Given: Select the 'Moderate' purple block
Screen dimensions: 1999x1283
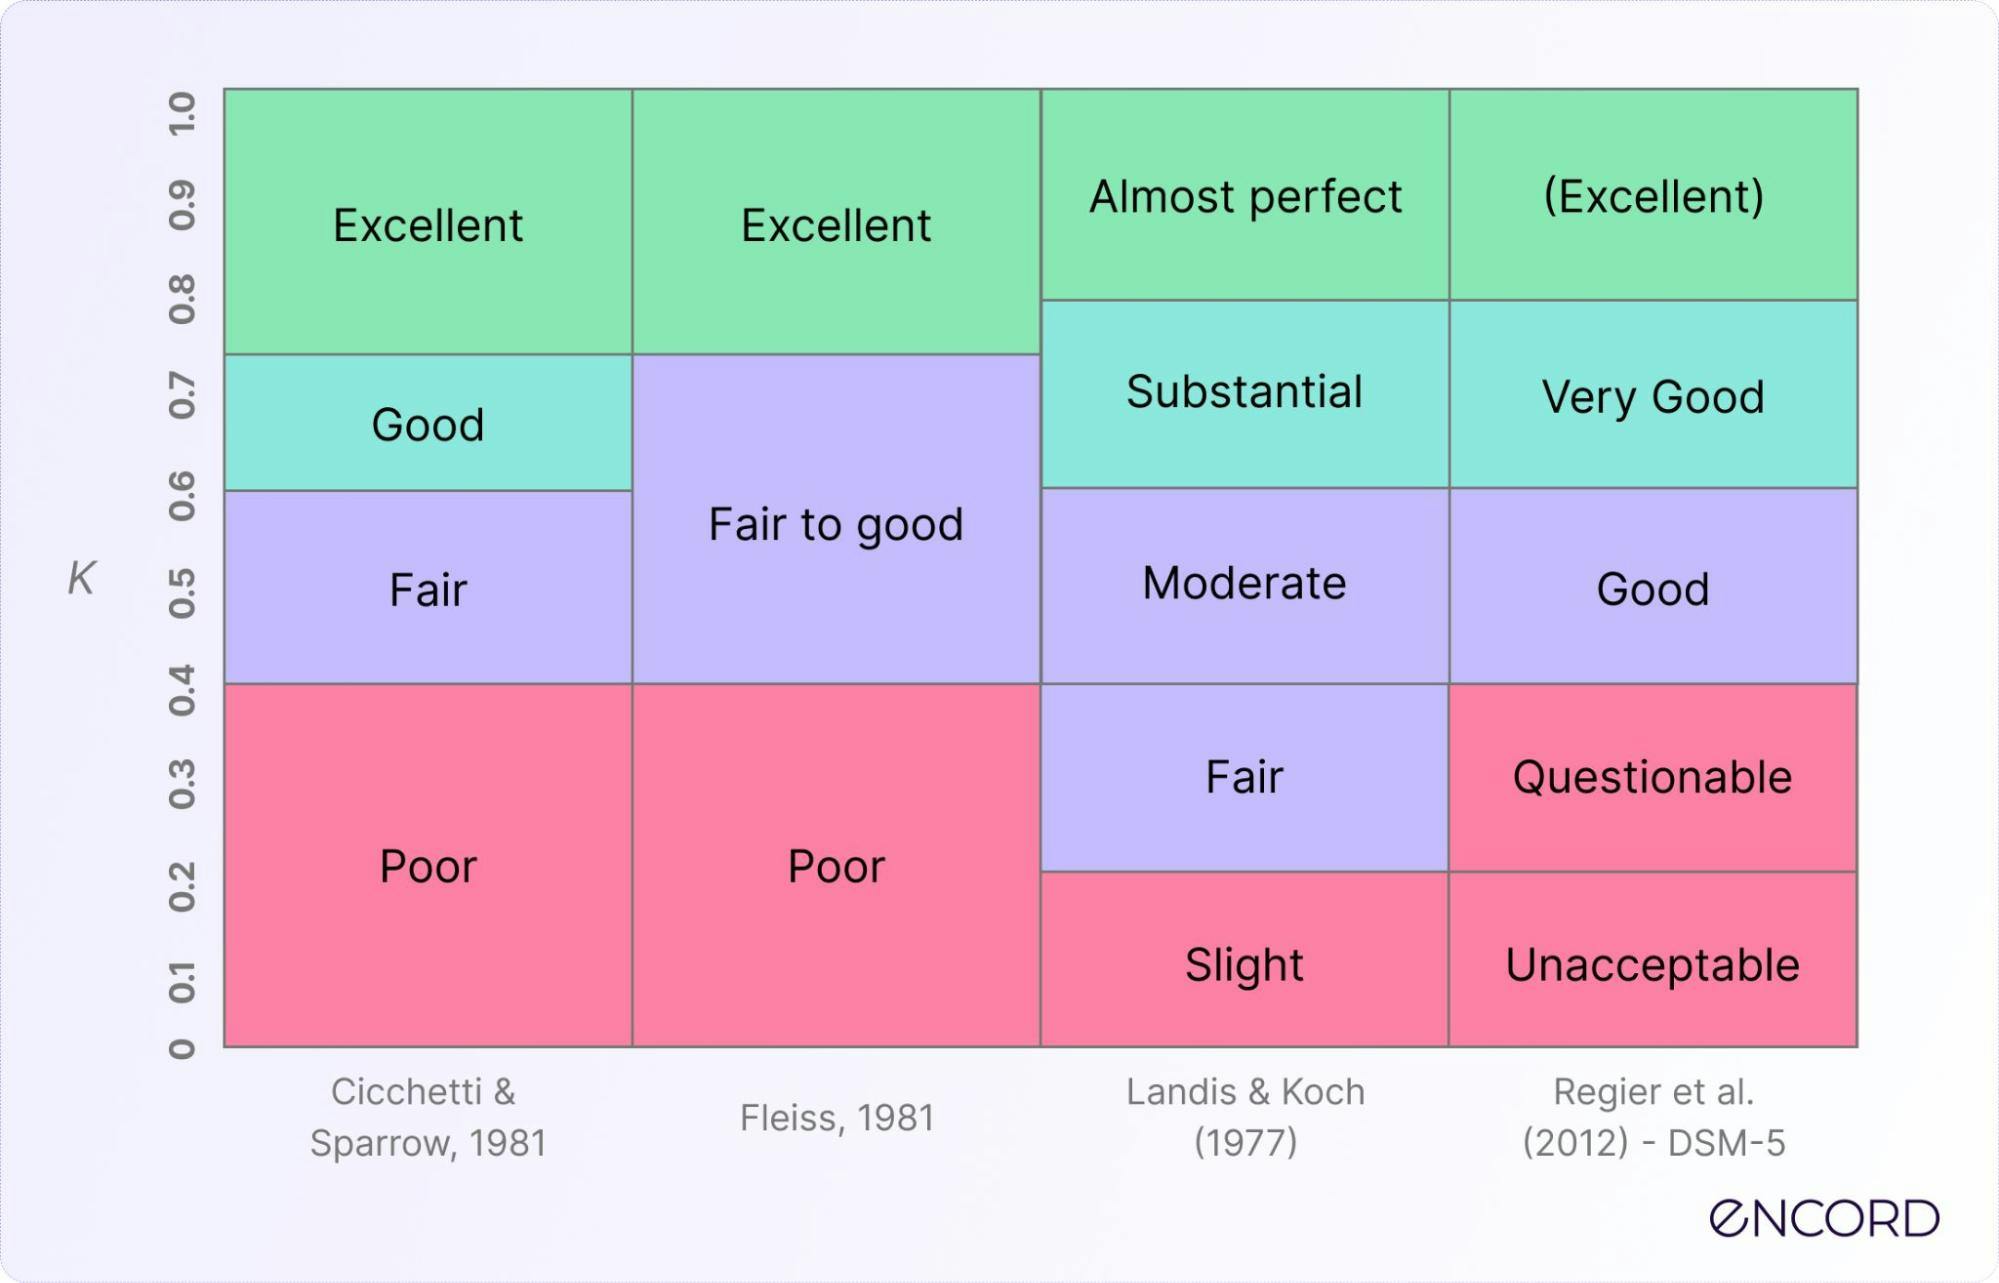Looking at the screenshot, I should pos(1245,584).
